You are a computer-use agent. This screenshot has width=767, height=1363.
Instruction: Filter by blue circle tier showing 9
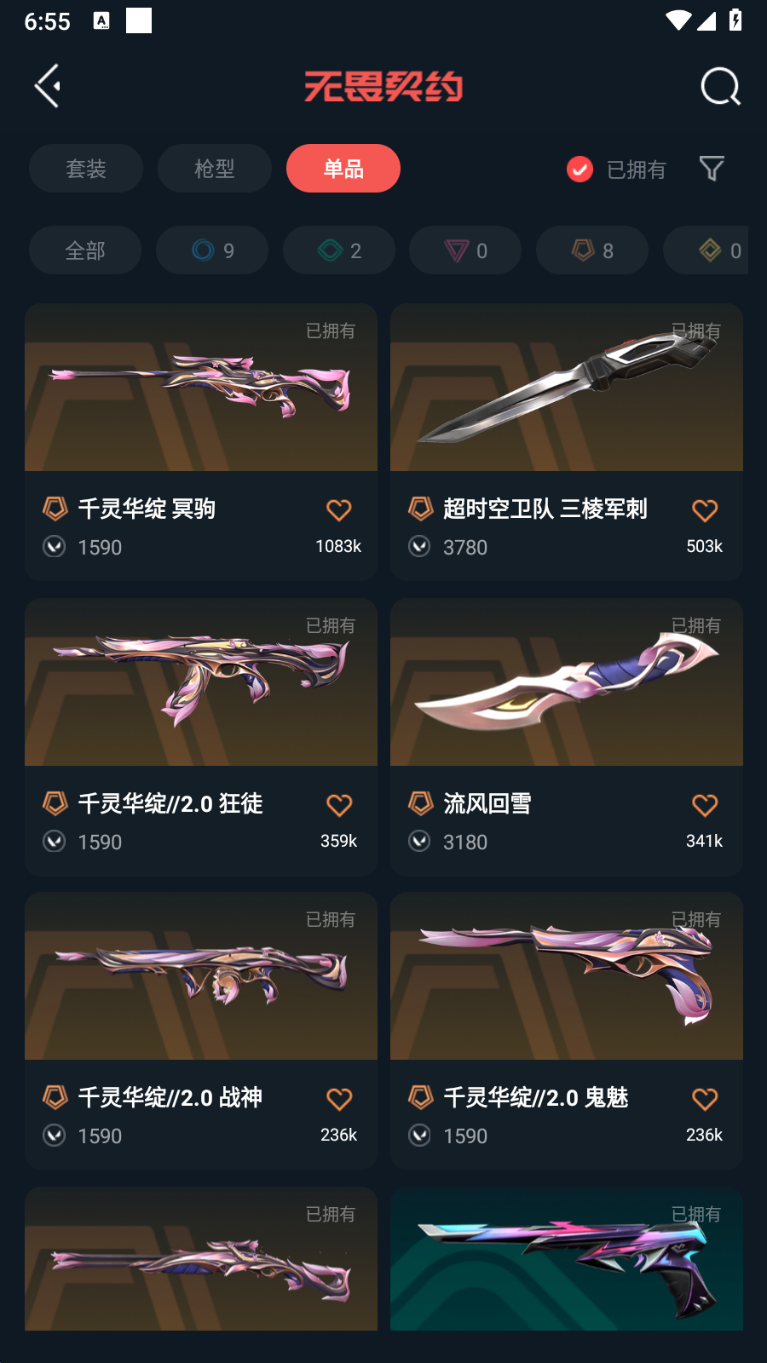click(212, 251)
